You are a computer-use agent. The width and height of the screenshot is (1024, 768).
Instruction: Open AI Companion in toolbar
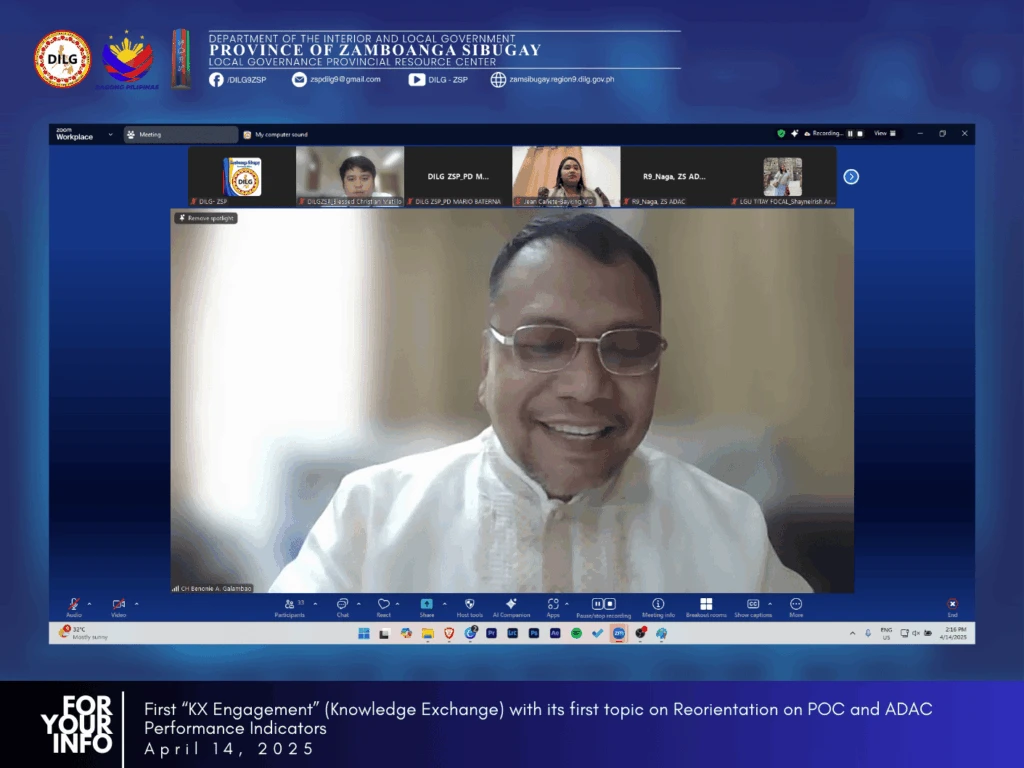[511, 607]
